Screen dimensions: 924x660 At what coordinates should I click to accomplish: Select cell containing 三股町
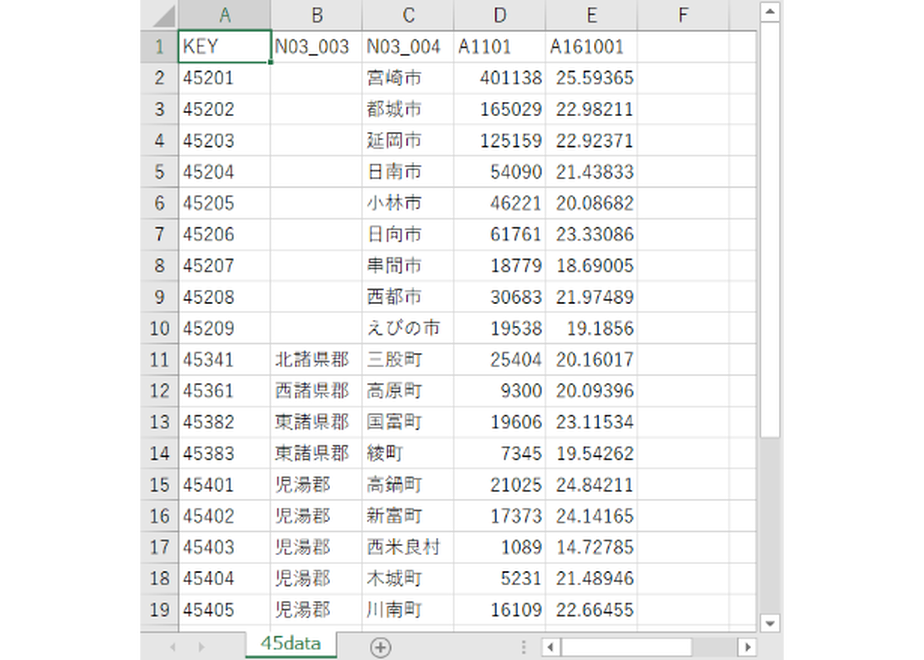pyautogui.click(x=408, y=359)
